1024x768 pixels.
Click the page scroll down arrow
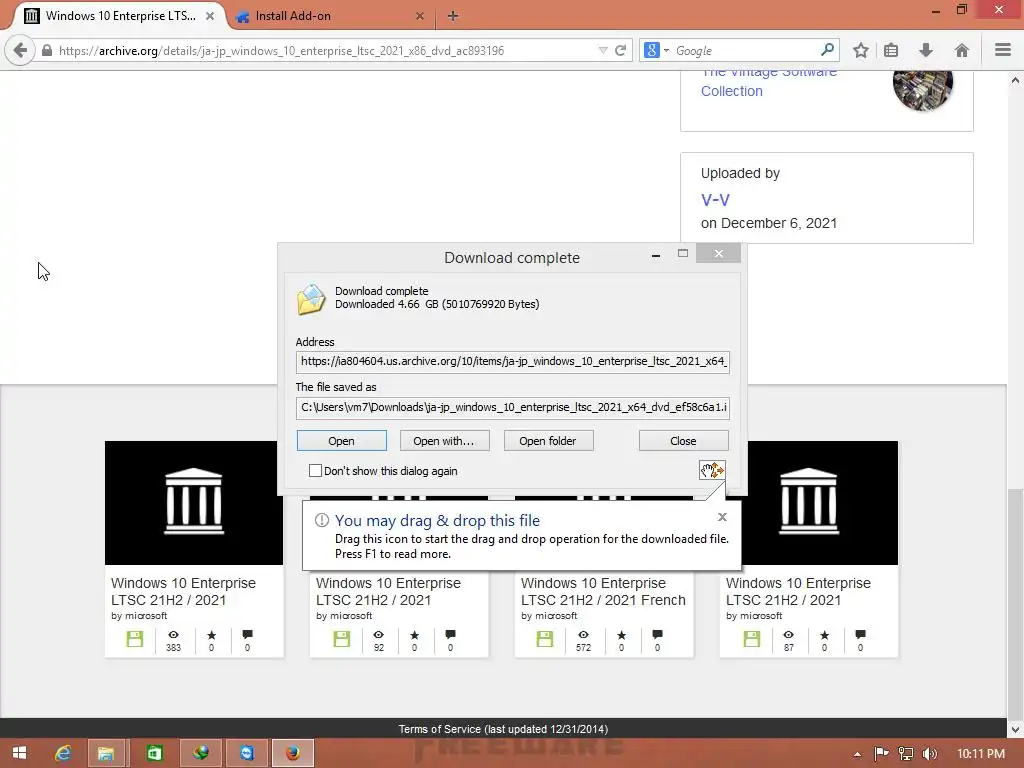click(x=1016, y=729)
